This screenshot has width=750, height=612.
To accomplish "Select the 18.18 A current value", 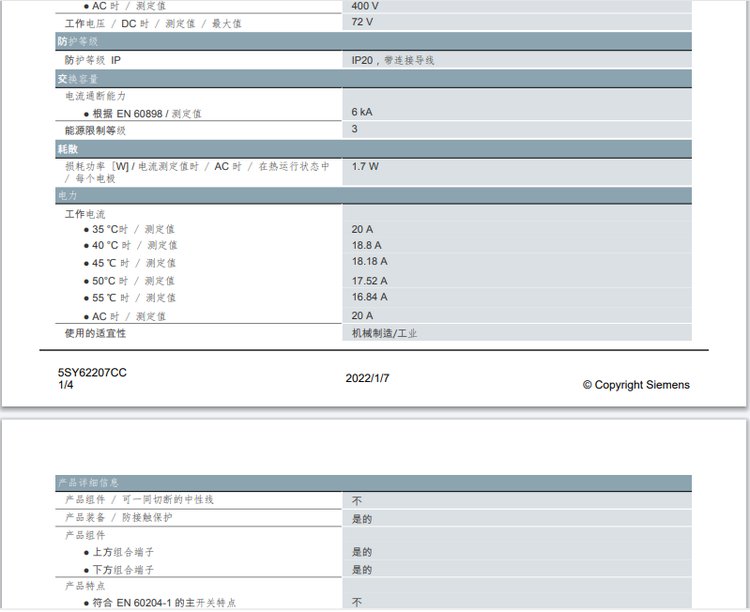I will 369,262.
